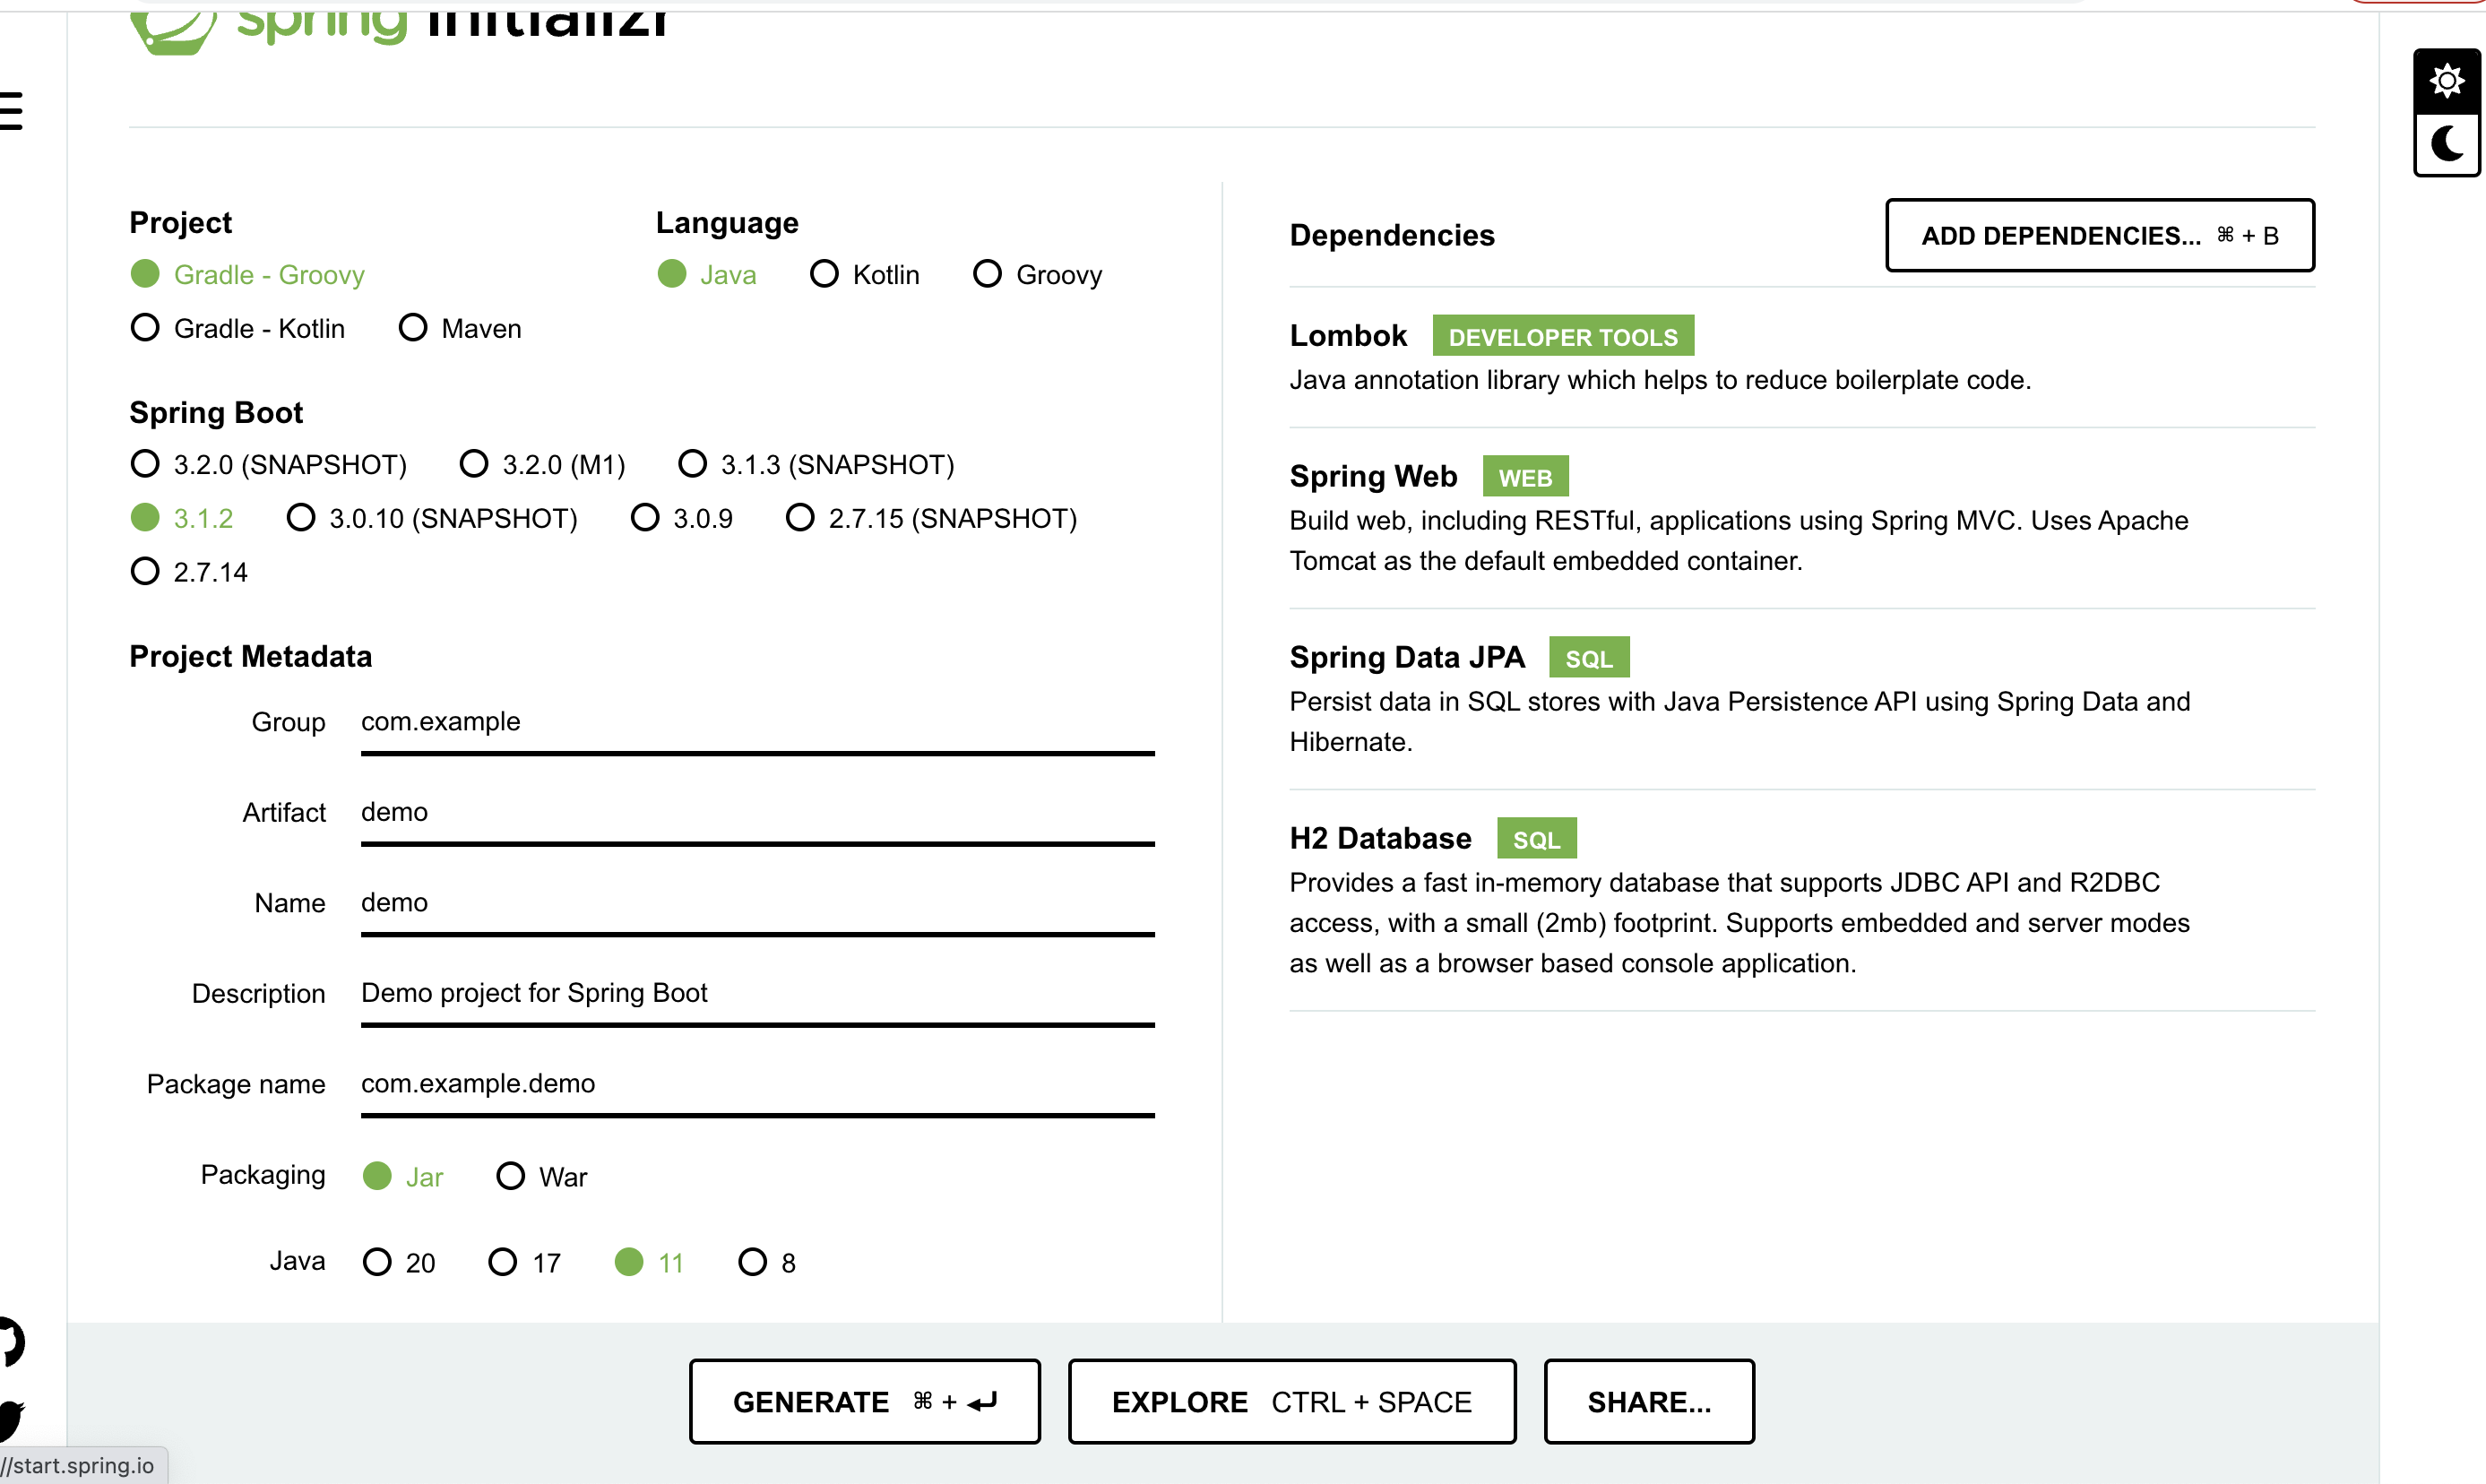This screenshot has height=1484, width=2486.
Task: Select Gradle - Groovy project type
Action: [248, 274]
